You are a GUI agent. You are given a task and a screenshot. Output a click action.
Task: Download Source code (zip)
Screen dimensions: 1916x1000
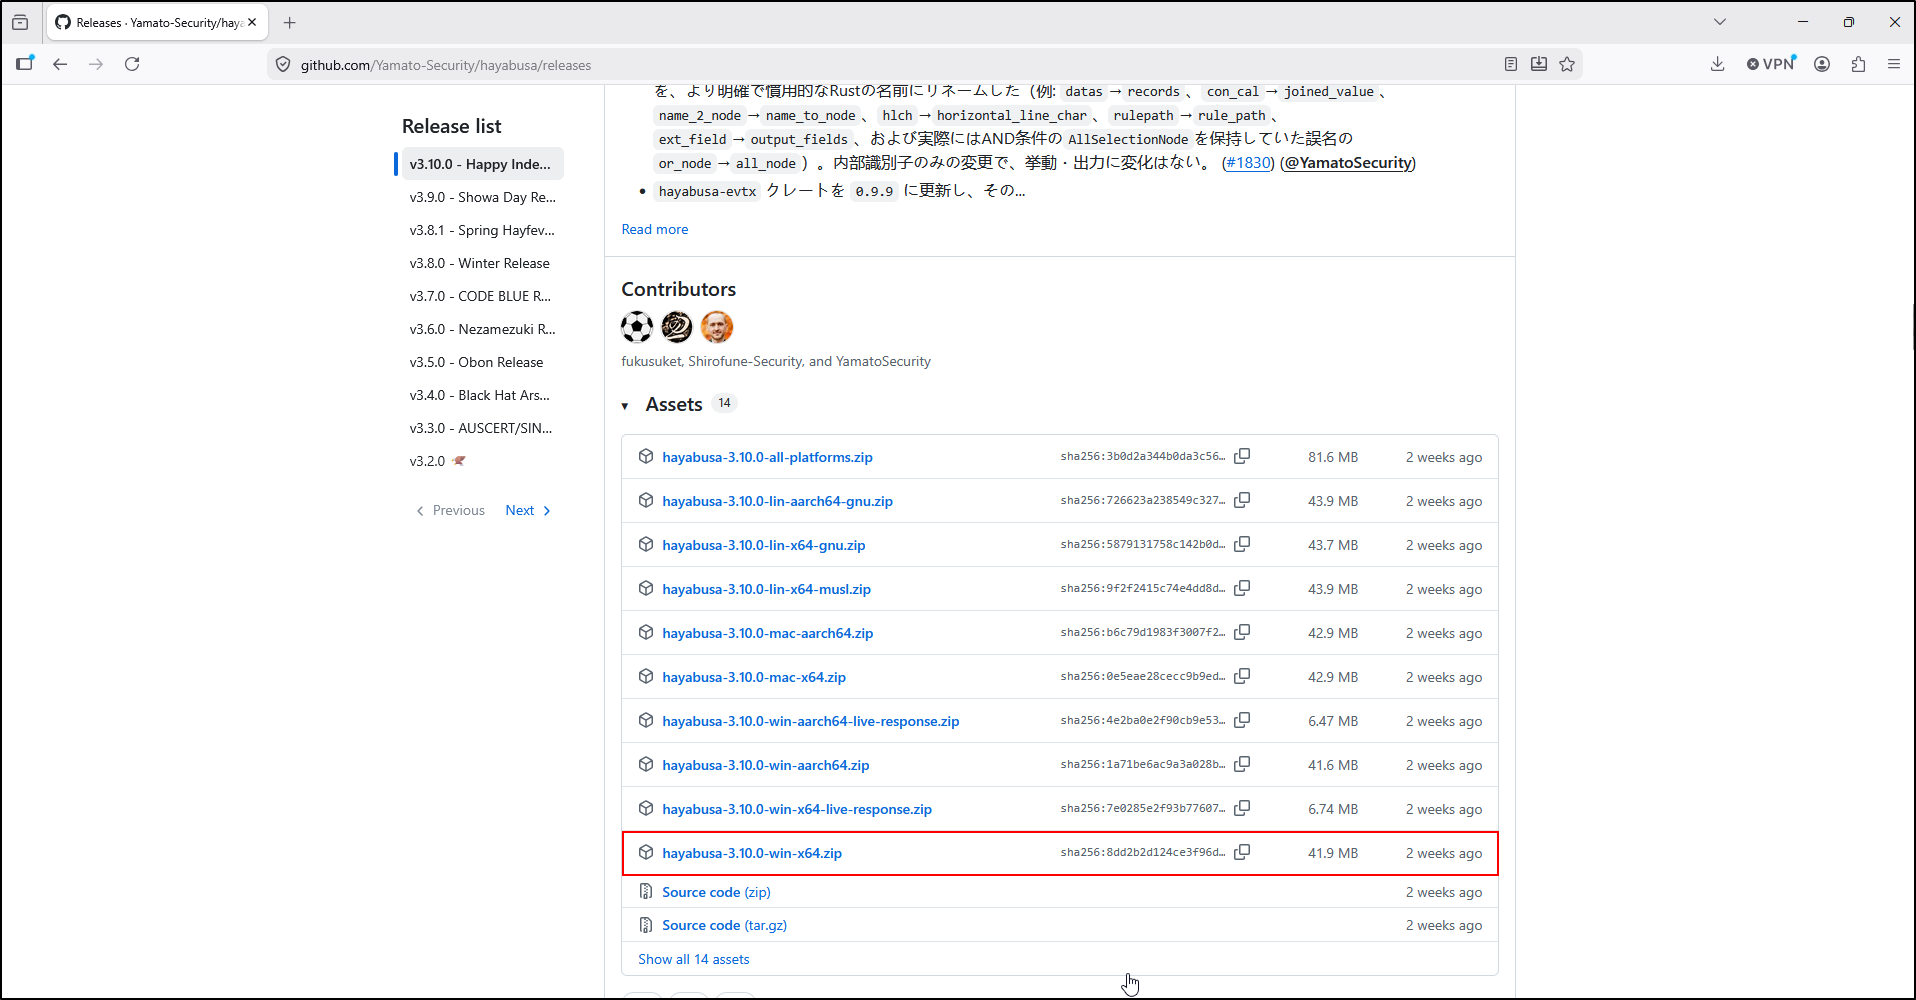click(x=716, y=892)
